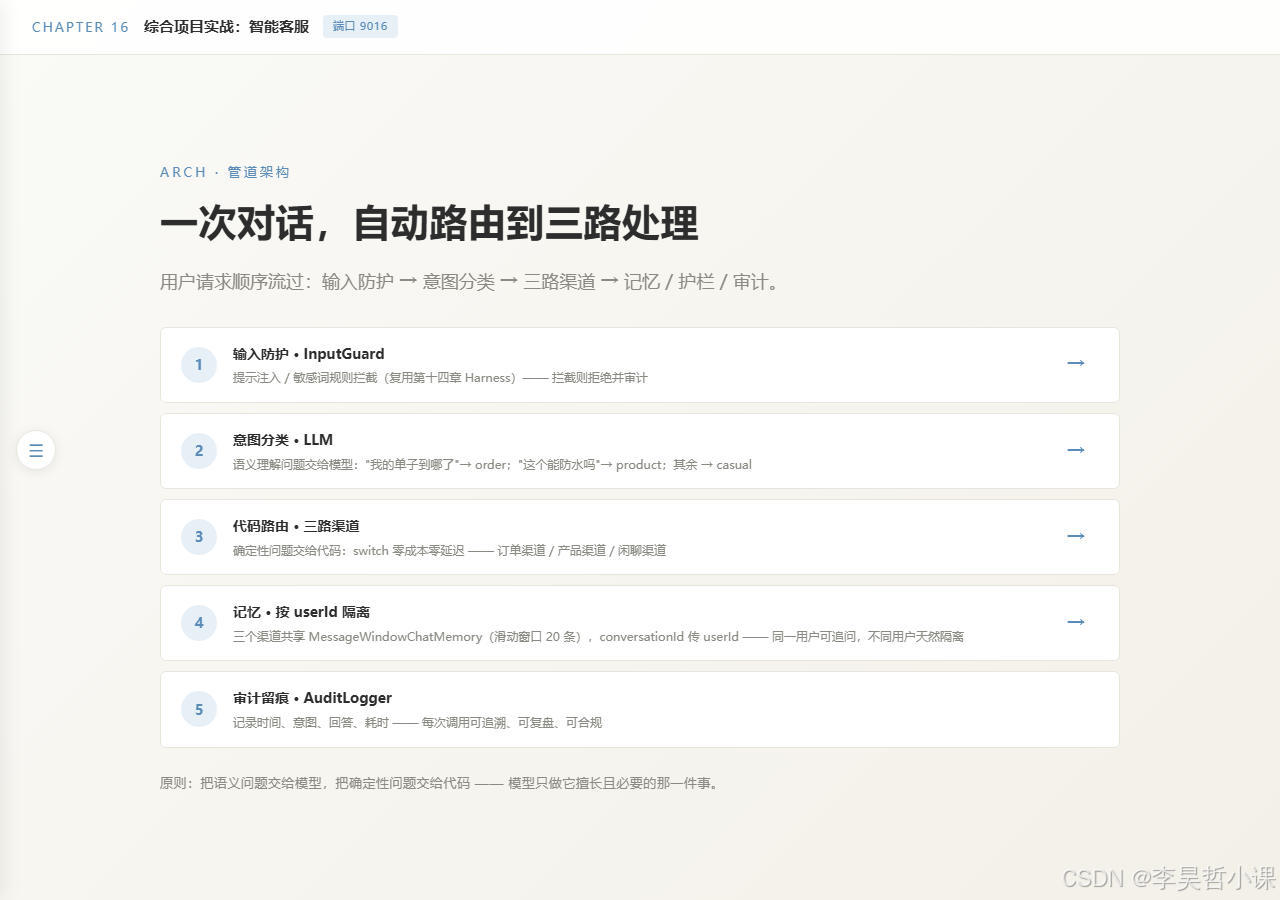Open the 意图分类 • LLM card title

(283, 440)
